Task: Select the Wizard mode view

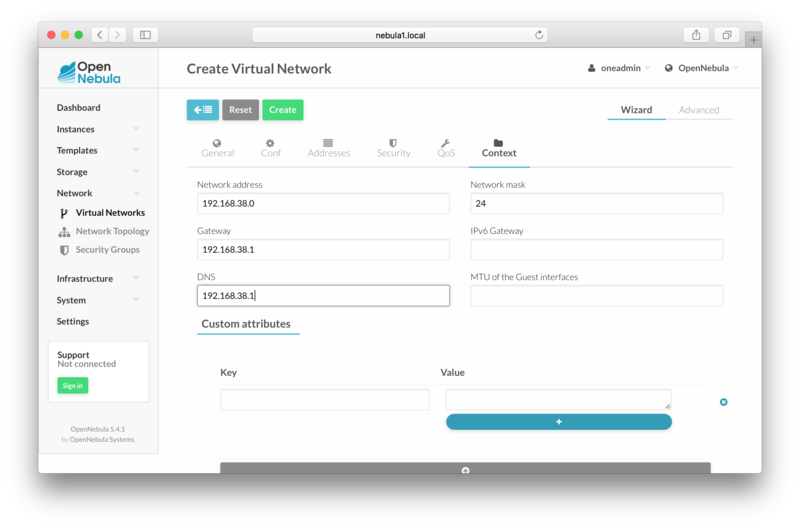Action: [636, 110]
